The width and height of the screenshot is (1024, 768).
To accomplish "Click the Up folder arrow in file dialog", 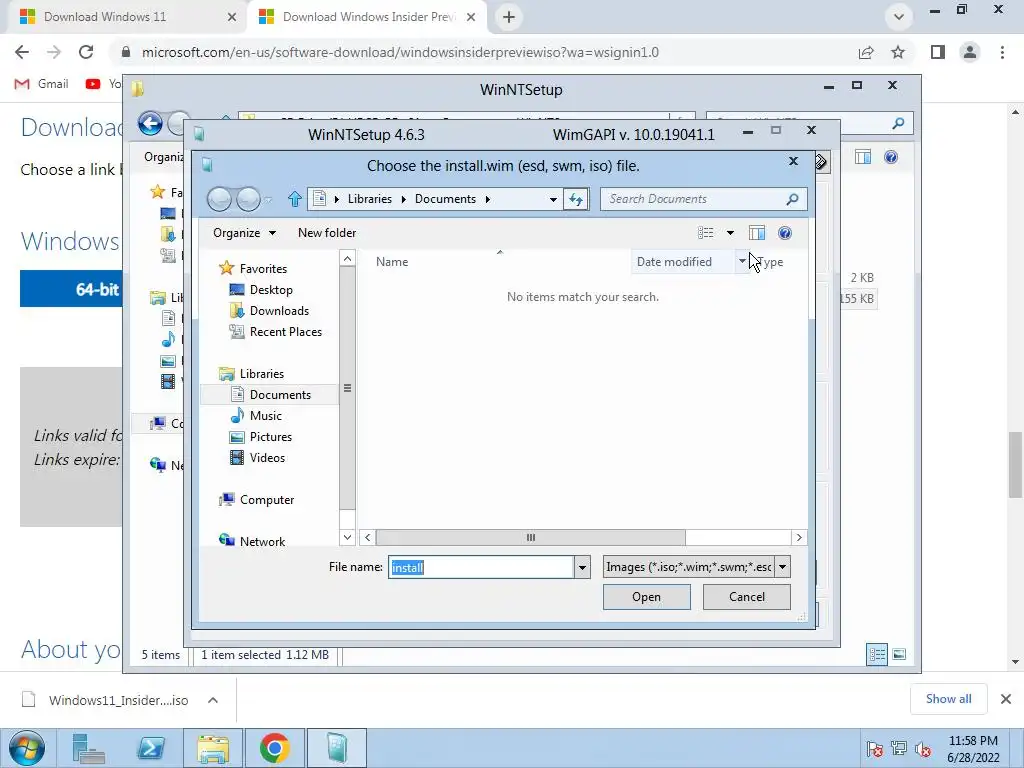I will point(295,199).
